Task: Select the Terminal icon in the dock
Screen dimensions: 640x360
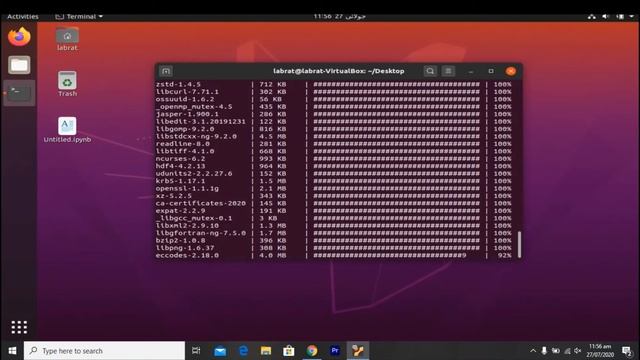Action: [19, 93]
